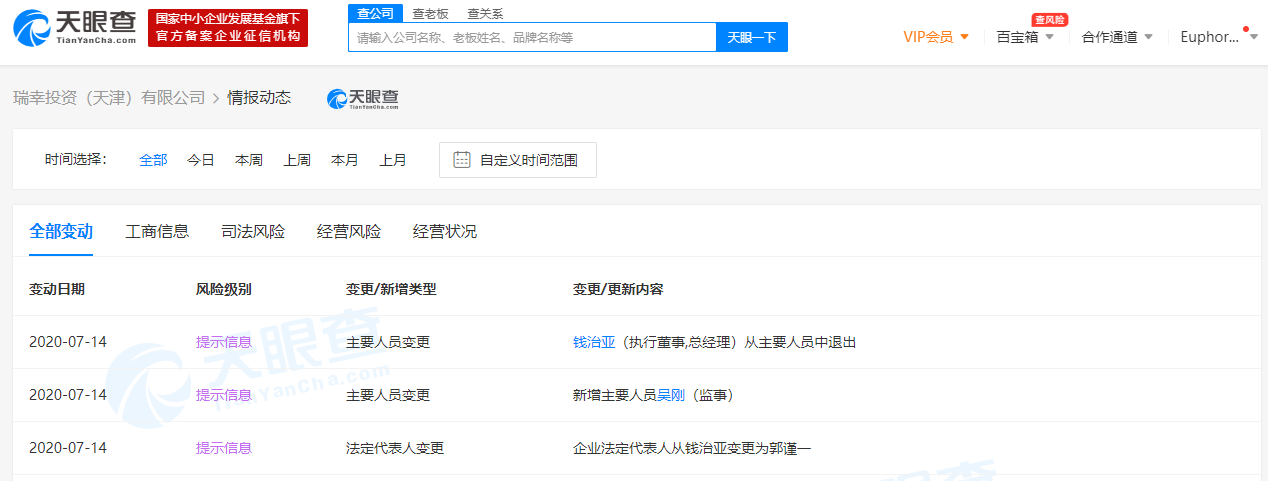Open the Euphor... user account menu
1268x481 pixels.
[1217, 37]
